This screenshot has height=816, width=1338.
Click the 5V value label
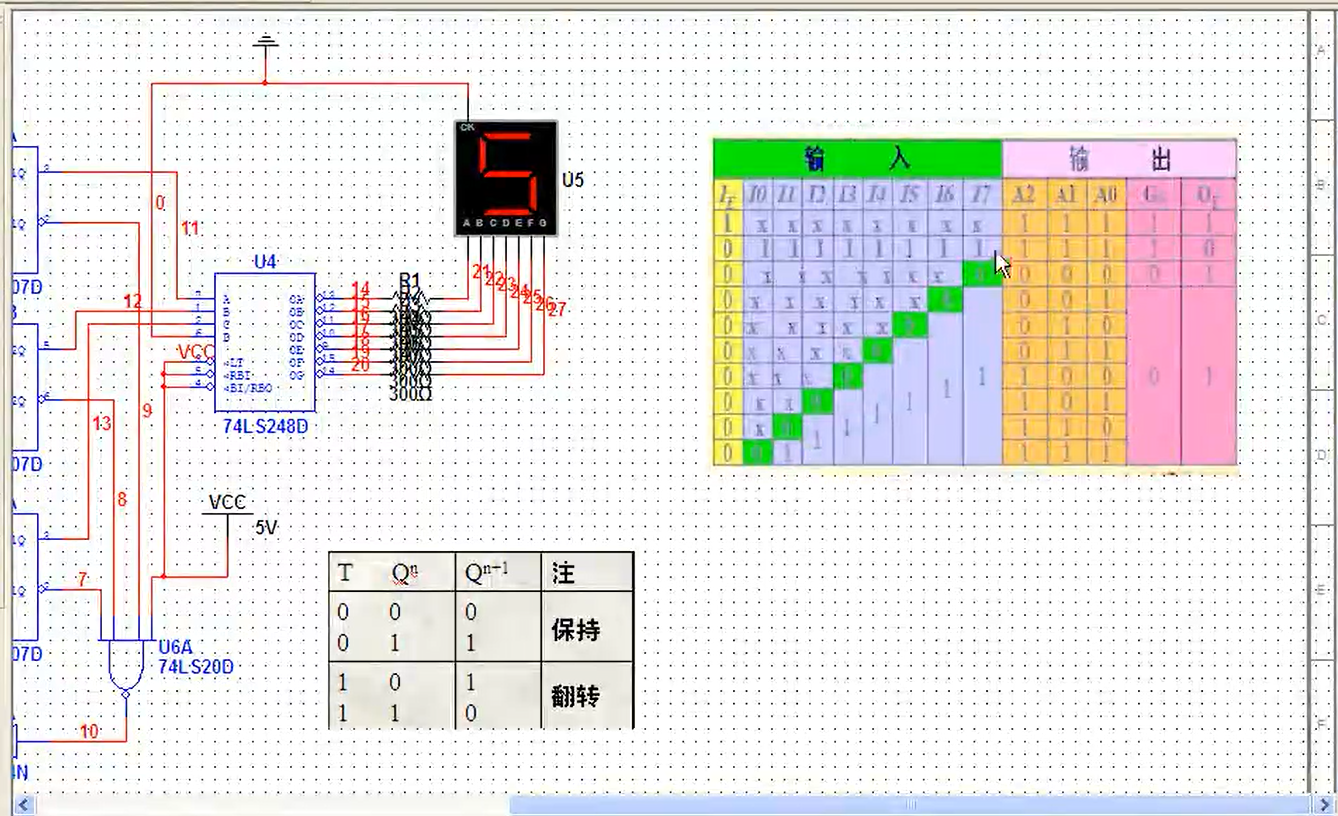265,528
